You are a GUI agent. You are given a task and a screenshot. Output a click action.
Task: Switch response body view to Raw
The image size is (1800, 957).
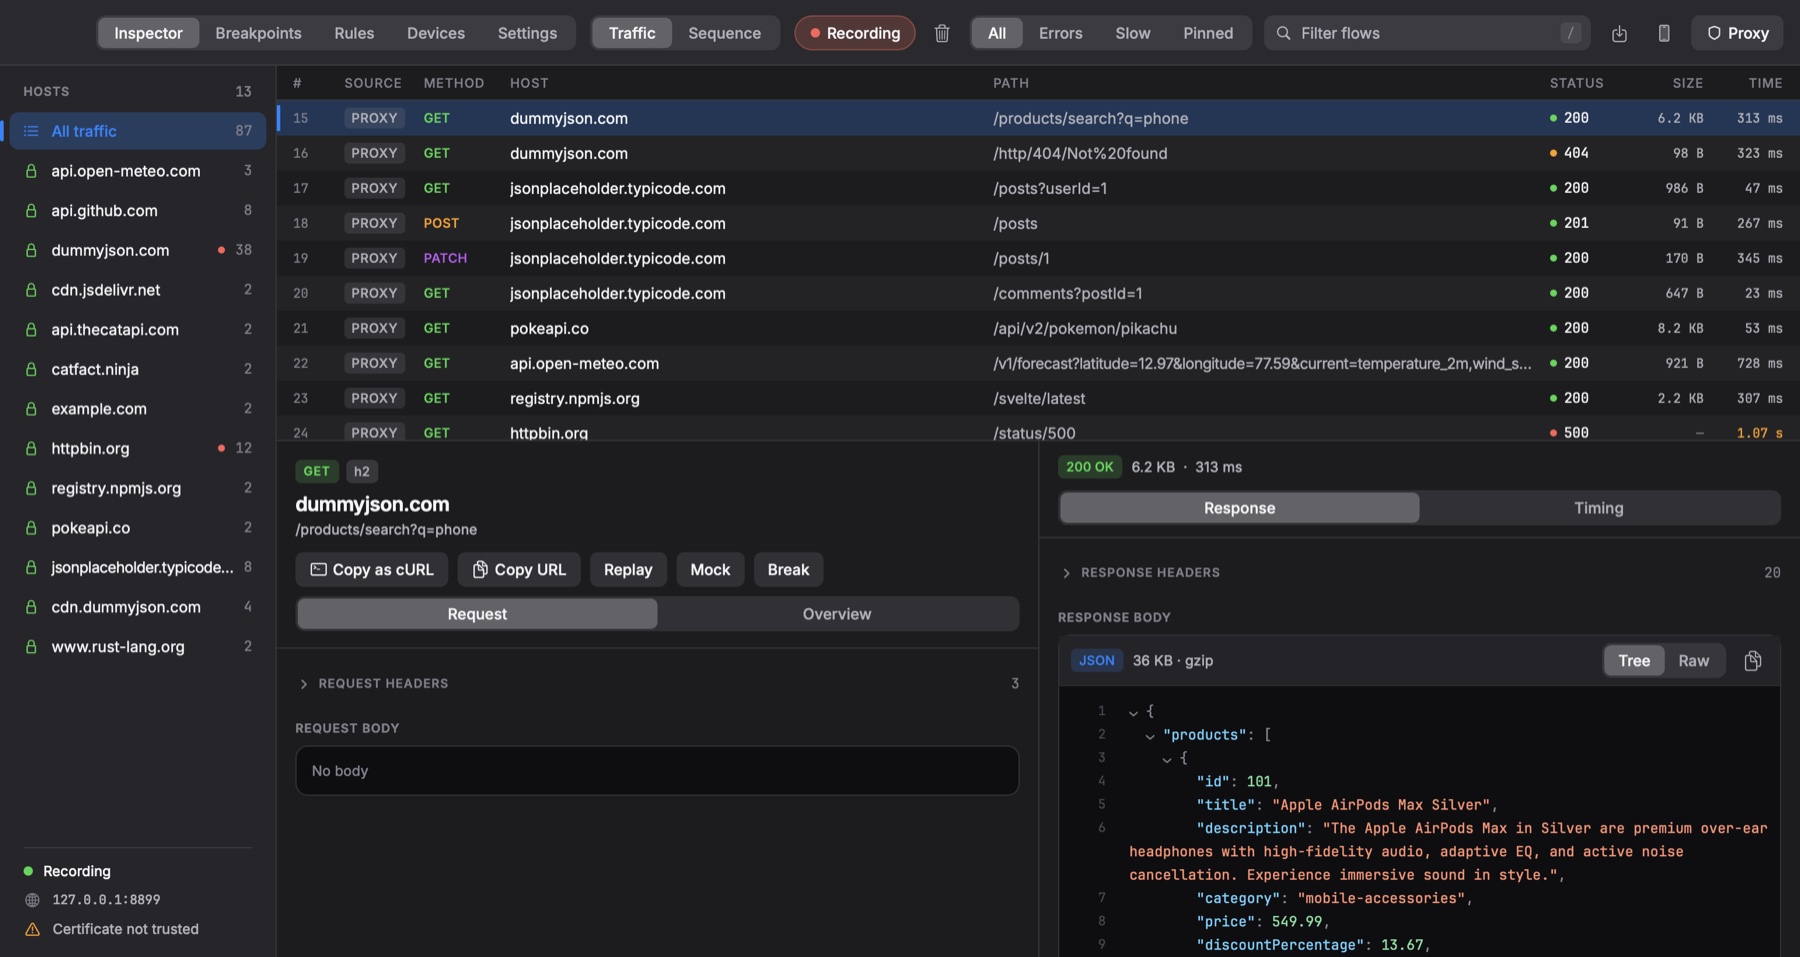click(1693, 661)
